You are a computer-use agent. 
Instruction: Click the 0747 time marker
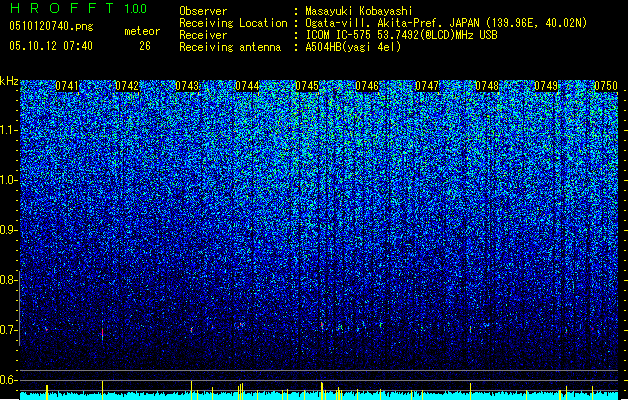click(x=427, y=86)
